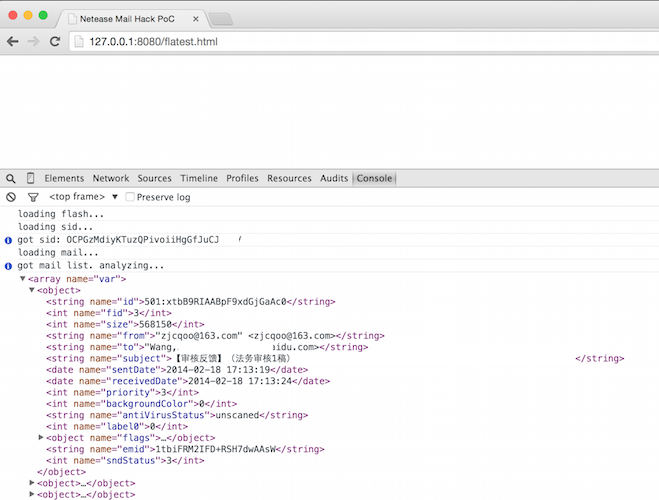Select the Netease Mail Hack PoC tab

coord(132,19)
